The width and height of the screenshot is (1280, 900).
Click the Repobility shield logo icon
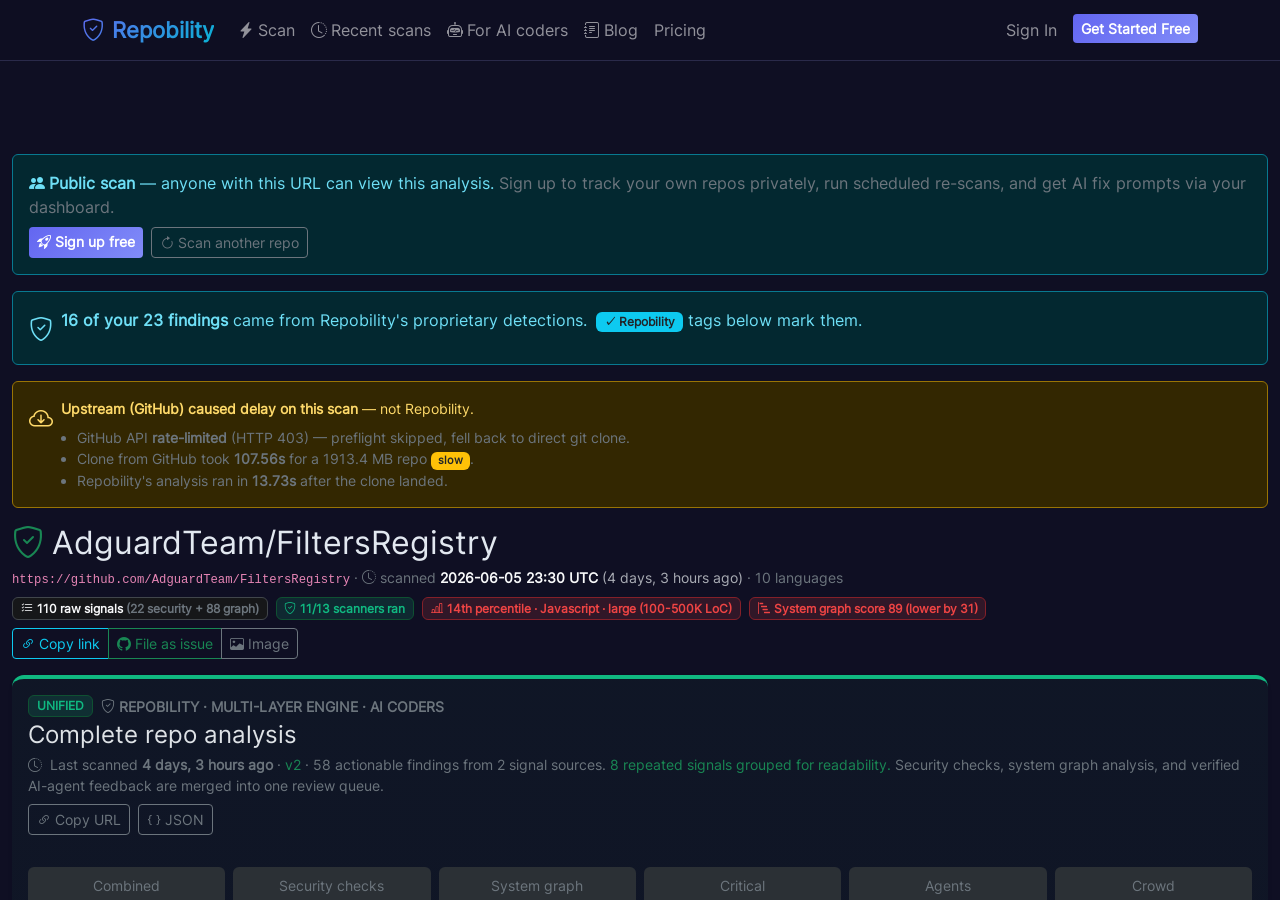[93, 30]
